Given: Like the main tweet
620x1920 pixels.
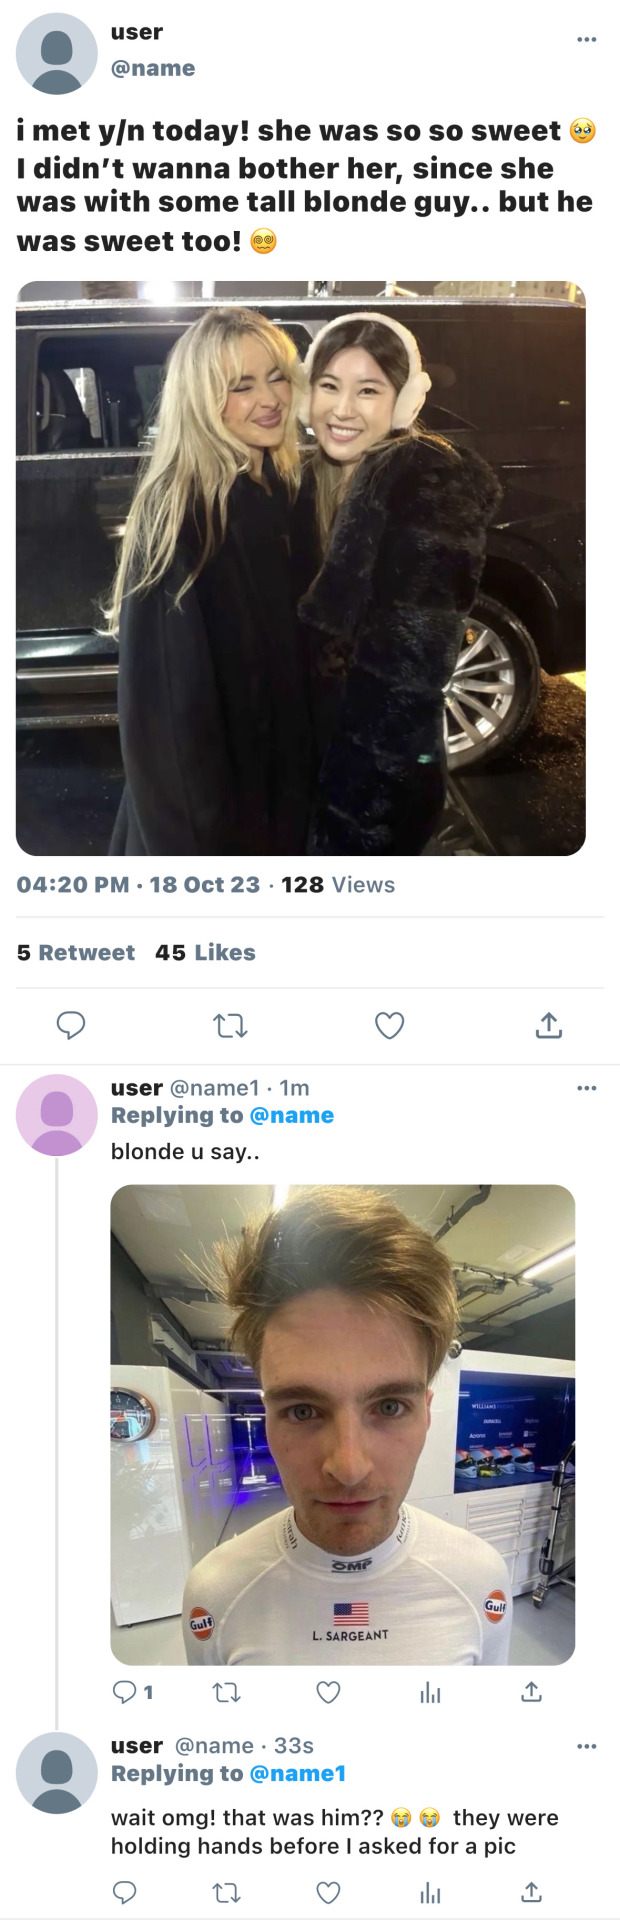Looking at the screenshot, I should (x=389, y=1025).
